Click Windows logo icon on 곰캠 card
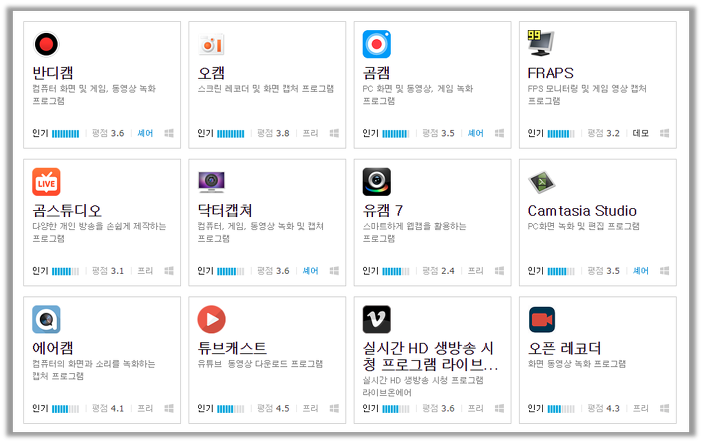This screenshot has height=443, width=702. 499,133
